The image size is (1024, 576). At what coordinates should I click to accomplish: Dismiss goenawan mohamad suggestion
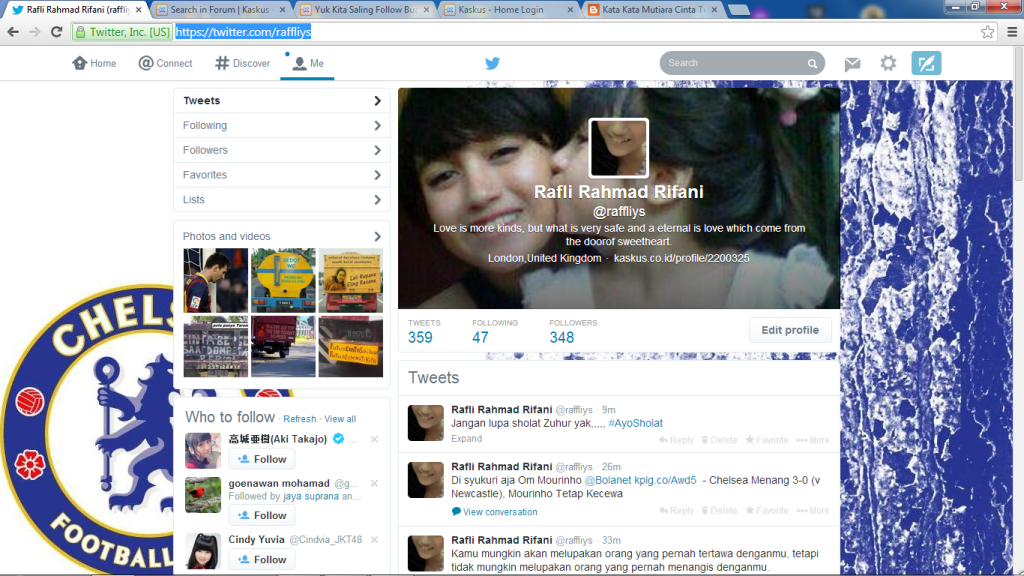click(374, 483)
